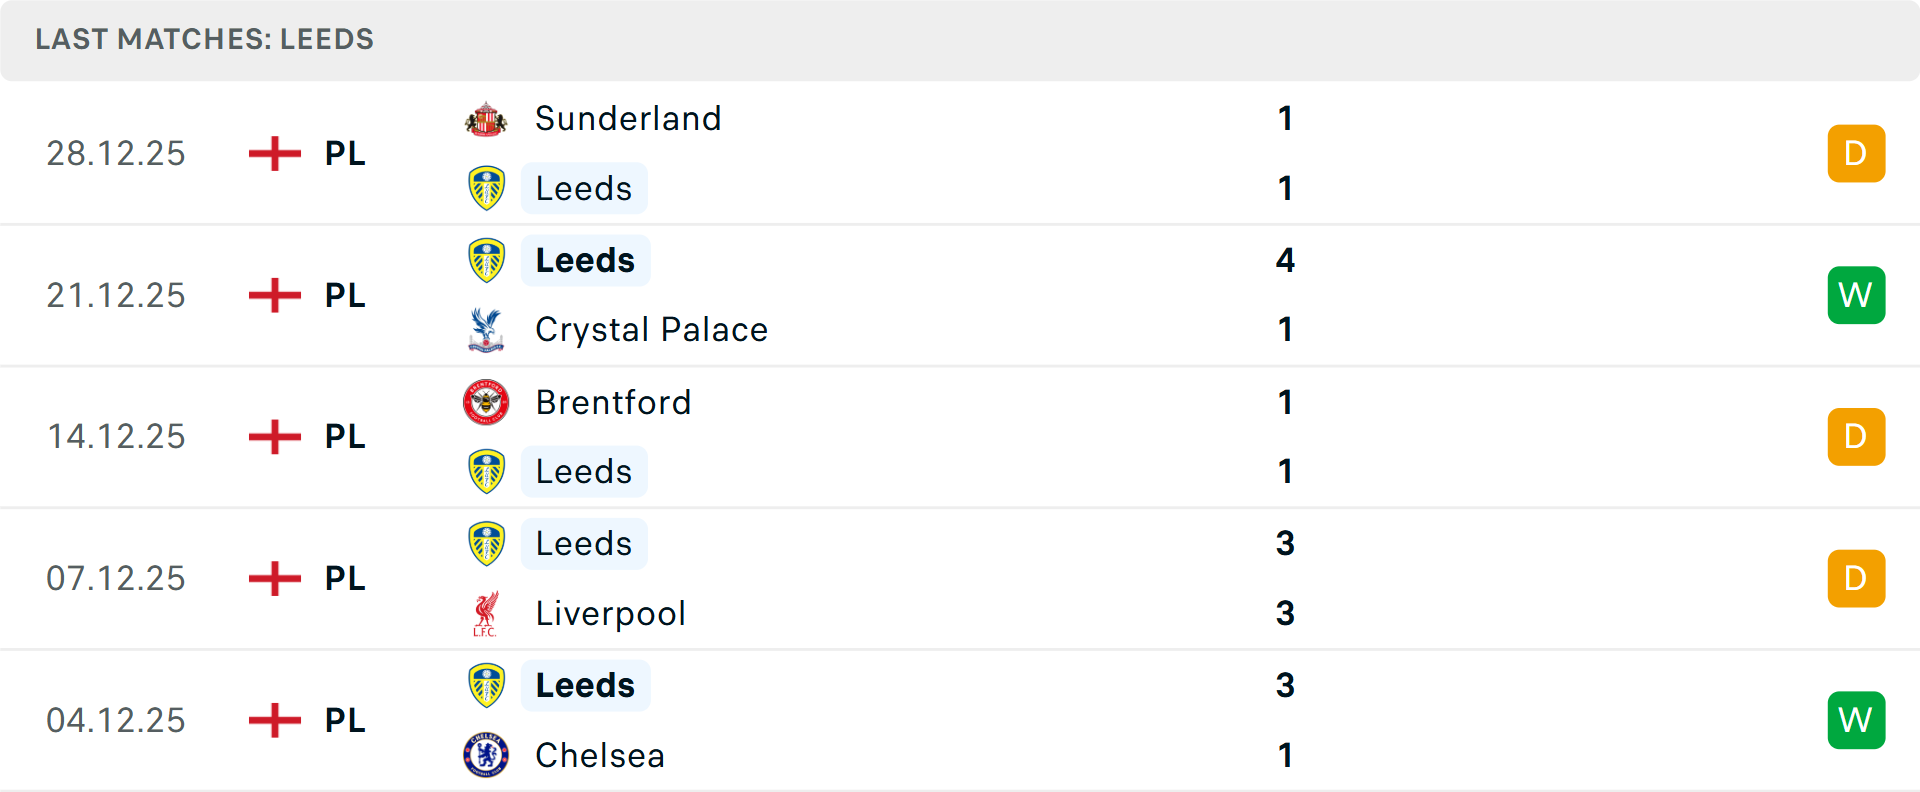Select the highlighted Leeds name versus Chelsea

585,686
